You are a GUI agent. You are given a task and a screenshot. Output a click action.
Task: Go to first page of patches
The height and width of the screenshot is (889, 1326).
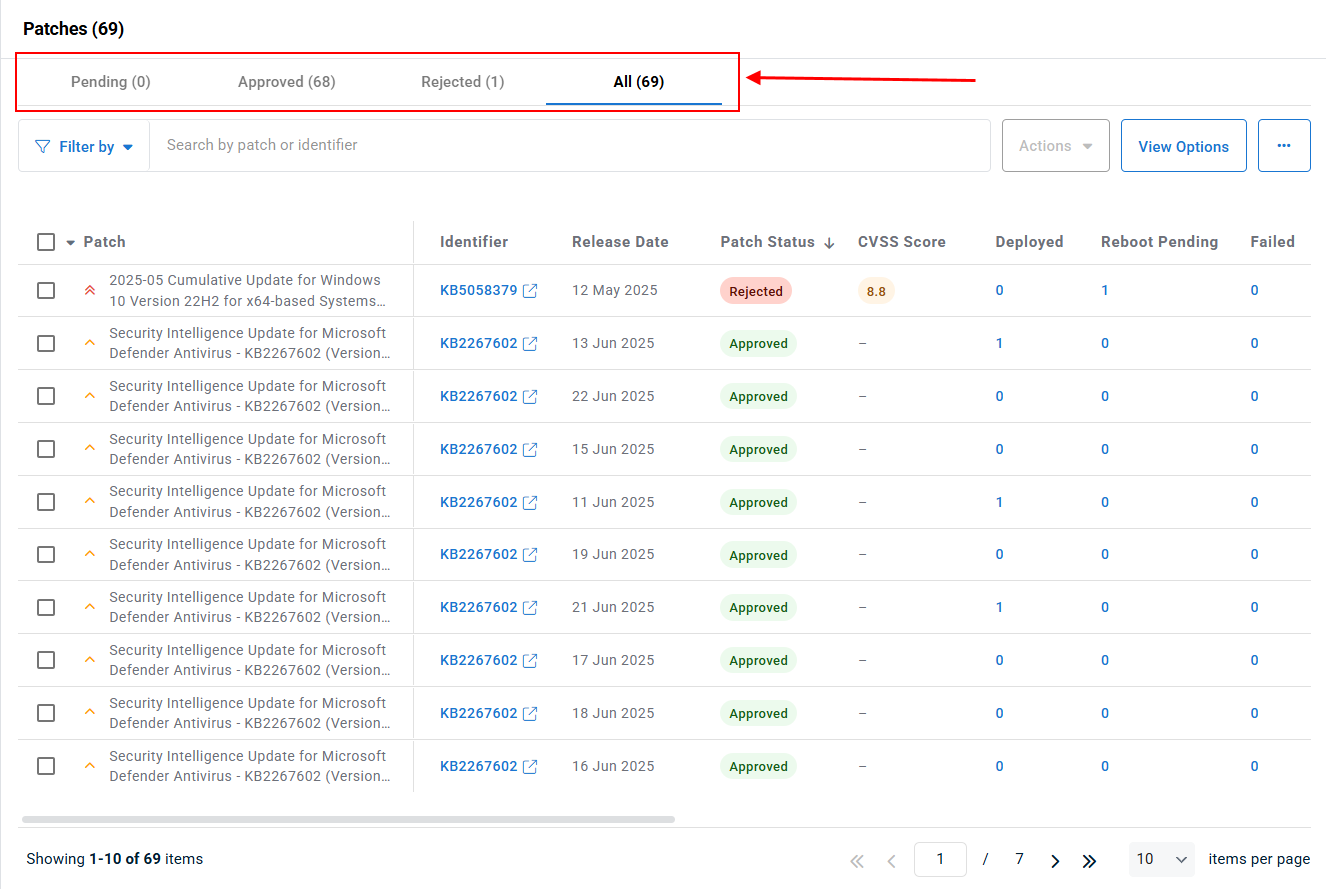point(857,861)
